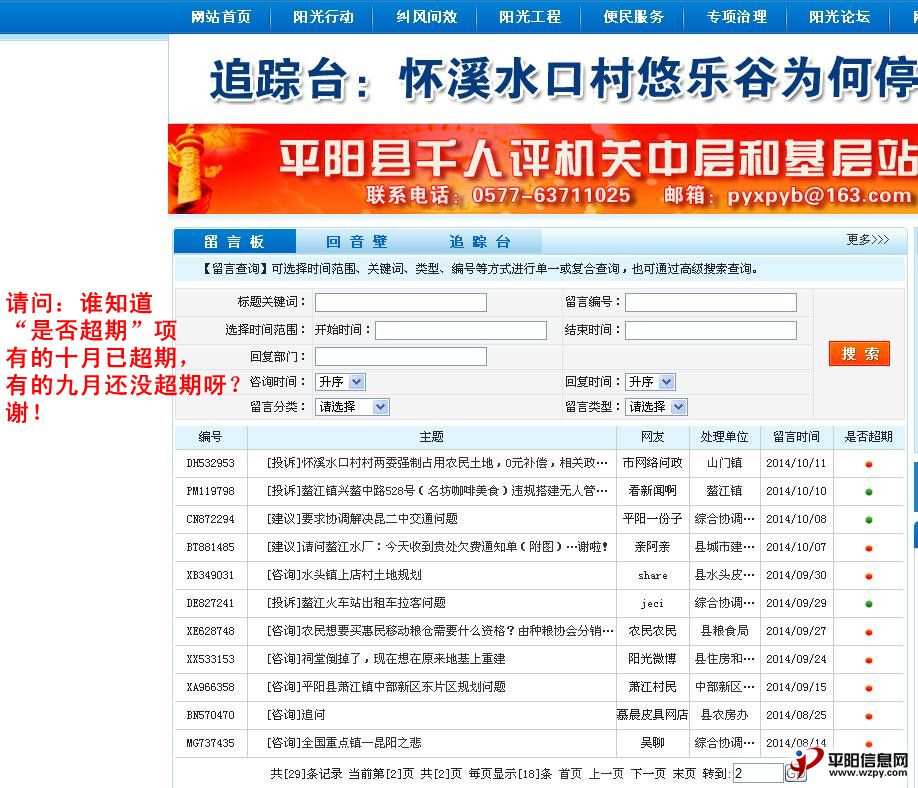Open the complaint 鳌江火车站出租车拉客问题
Image resolution: width=918 pixels, height=788 pixels.
coord(356,602)
